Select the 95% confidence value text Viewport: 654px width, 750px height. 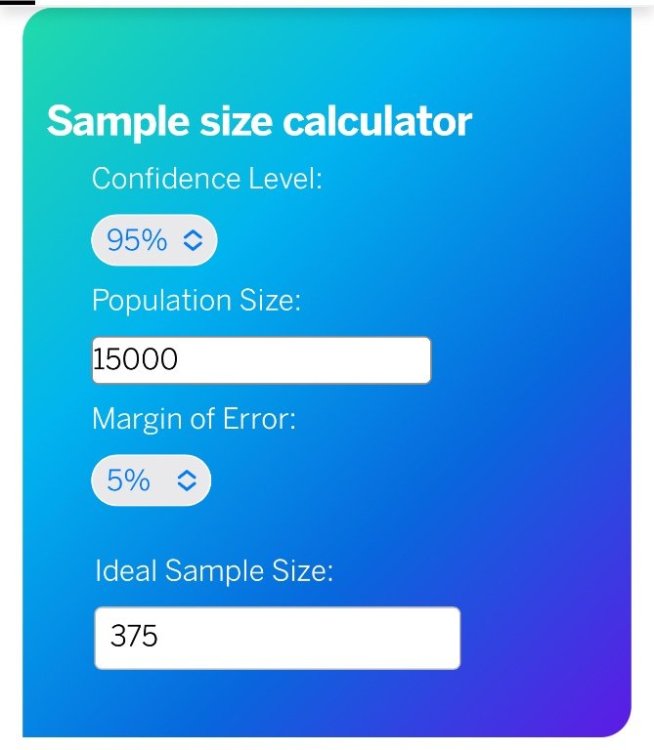click(x=137, y=241)
